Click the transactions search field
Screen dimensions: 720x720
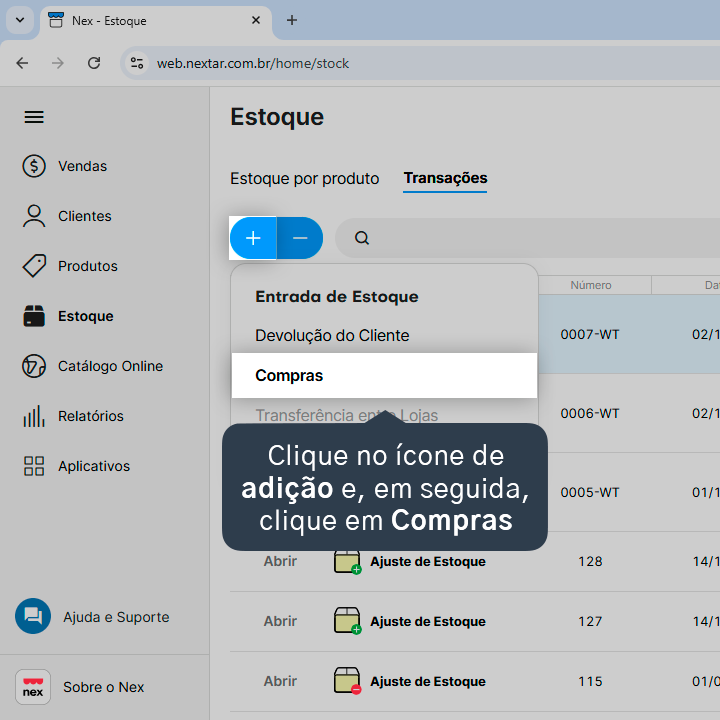[527, 238]
